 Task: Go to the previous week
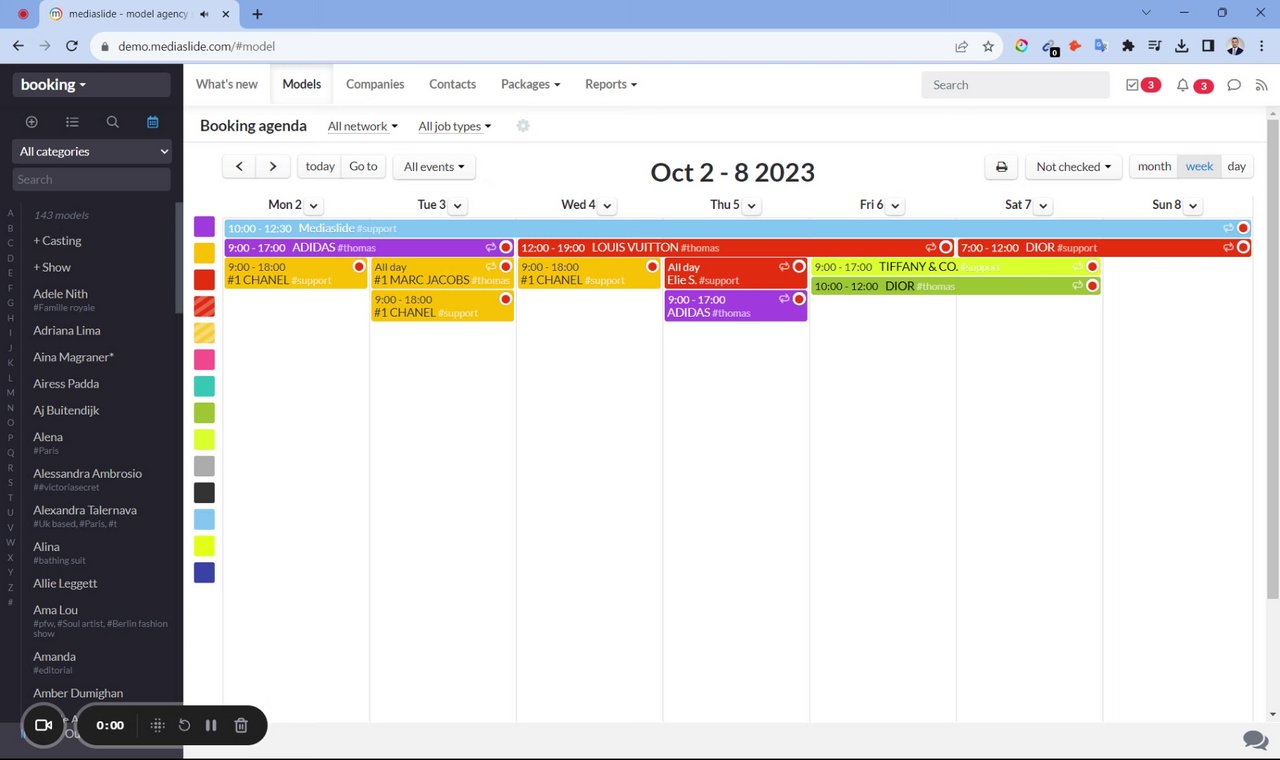point(239,167)
